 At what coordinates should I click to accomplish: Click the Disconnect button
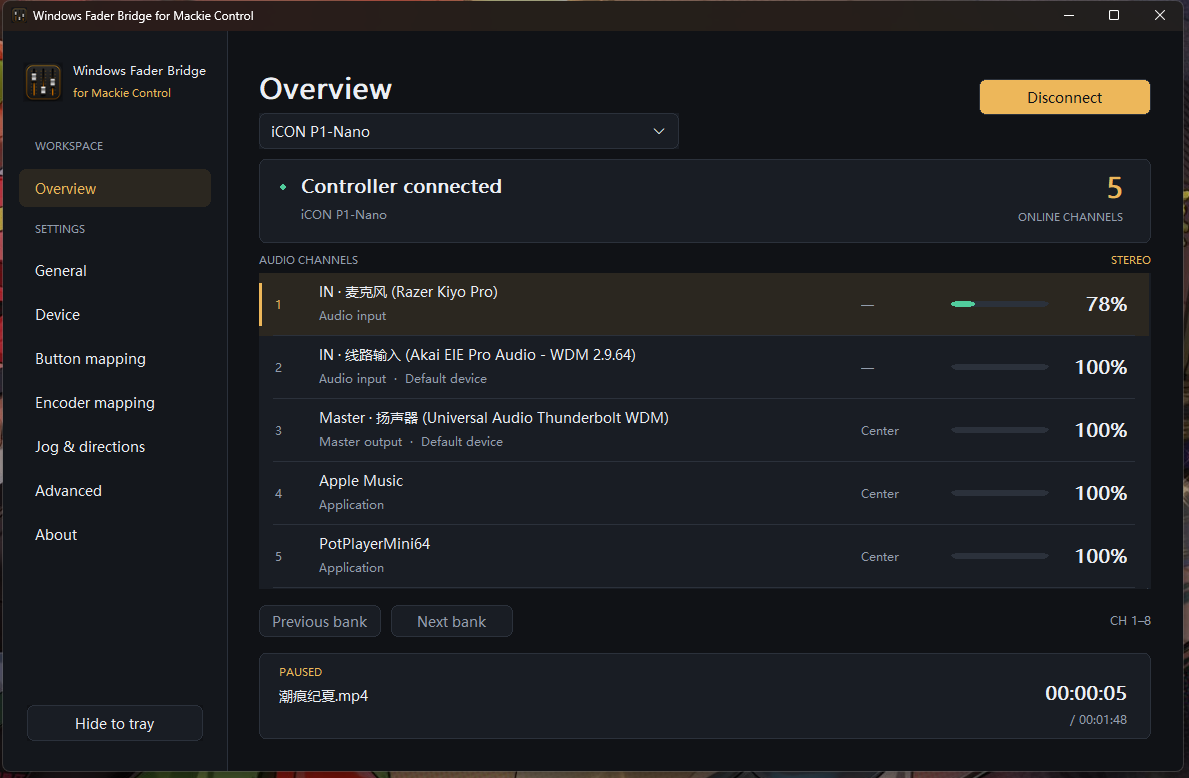pyautogui.click(x=1065, y=97)
